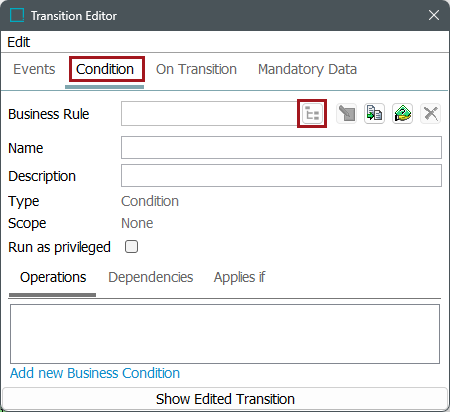
Task: Select the Condition tab
Action: tap(105, 69)
